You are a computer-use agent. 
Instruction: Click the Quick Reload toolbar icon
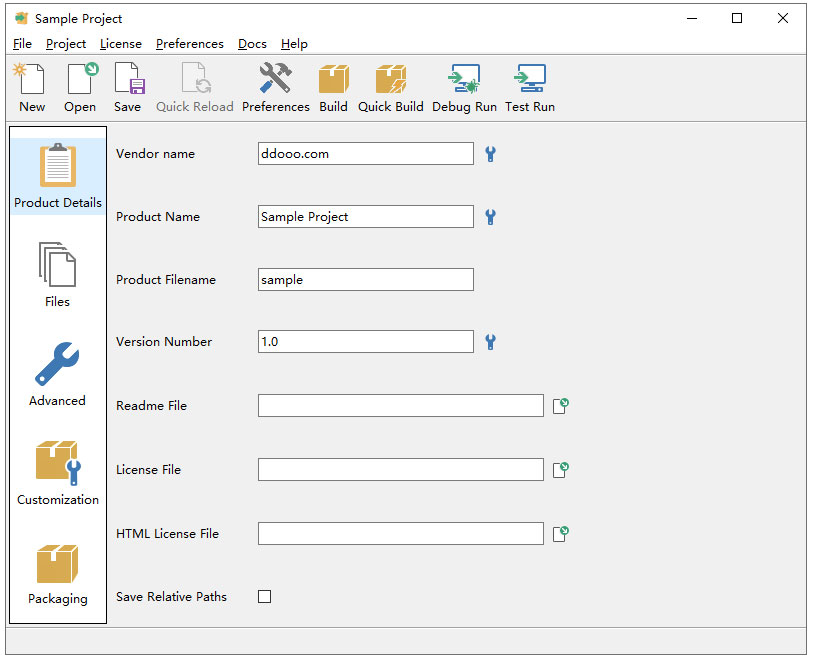pos(194,87)
